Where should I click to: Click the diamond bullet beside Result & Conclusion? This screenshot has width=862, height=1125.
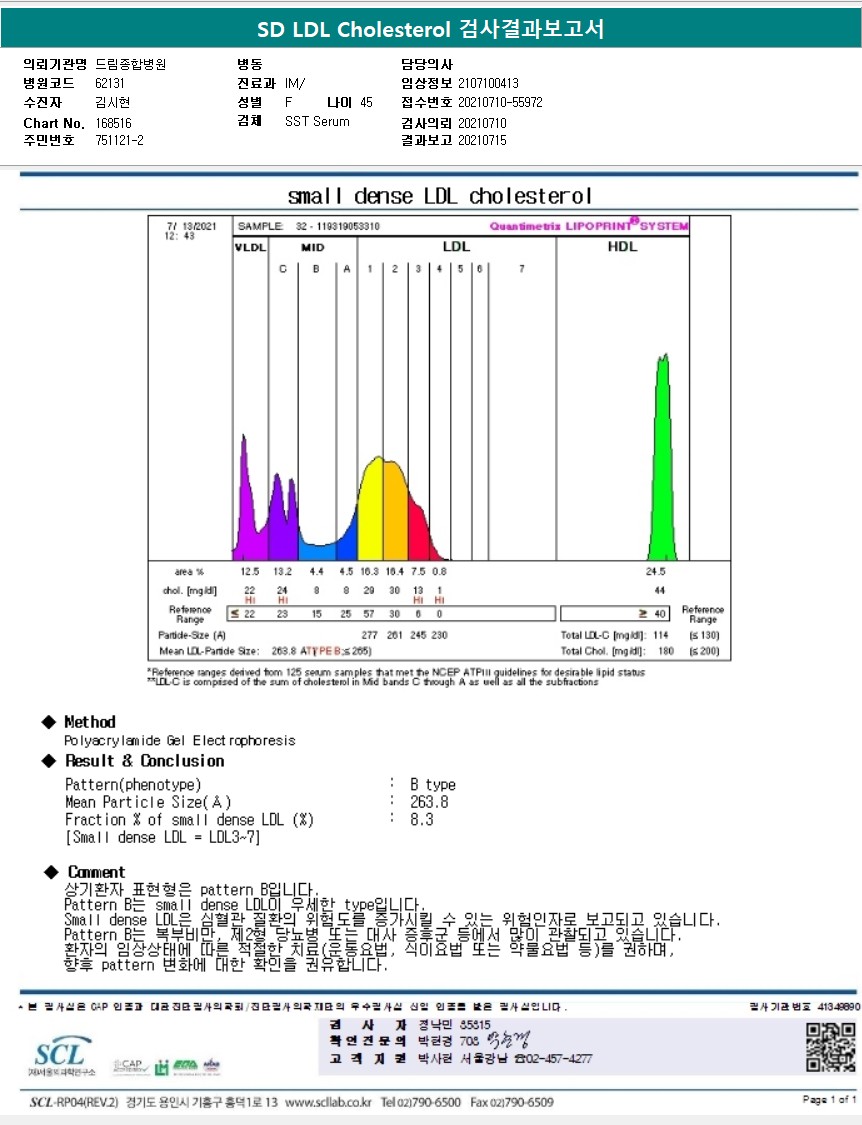pyautogui.click(x=48, y=761)
